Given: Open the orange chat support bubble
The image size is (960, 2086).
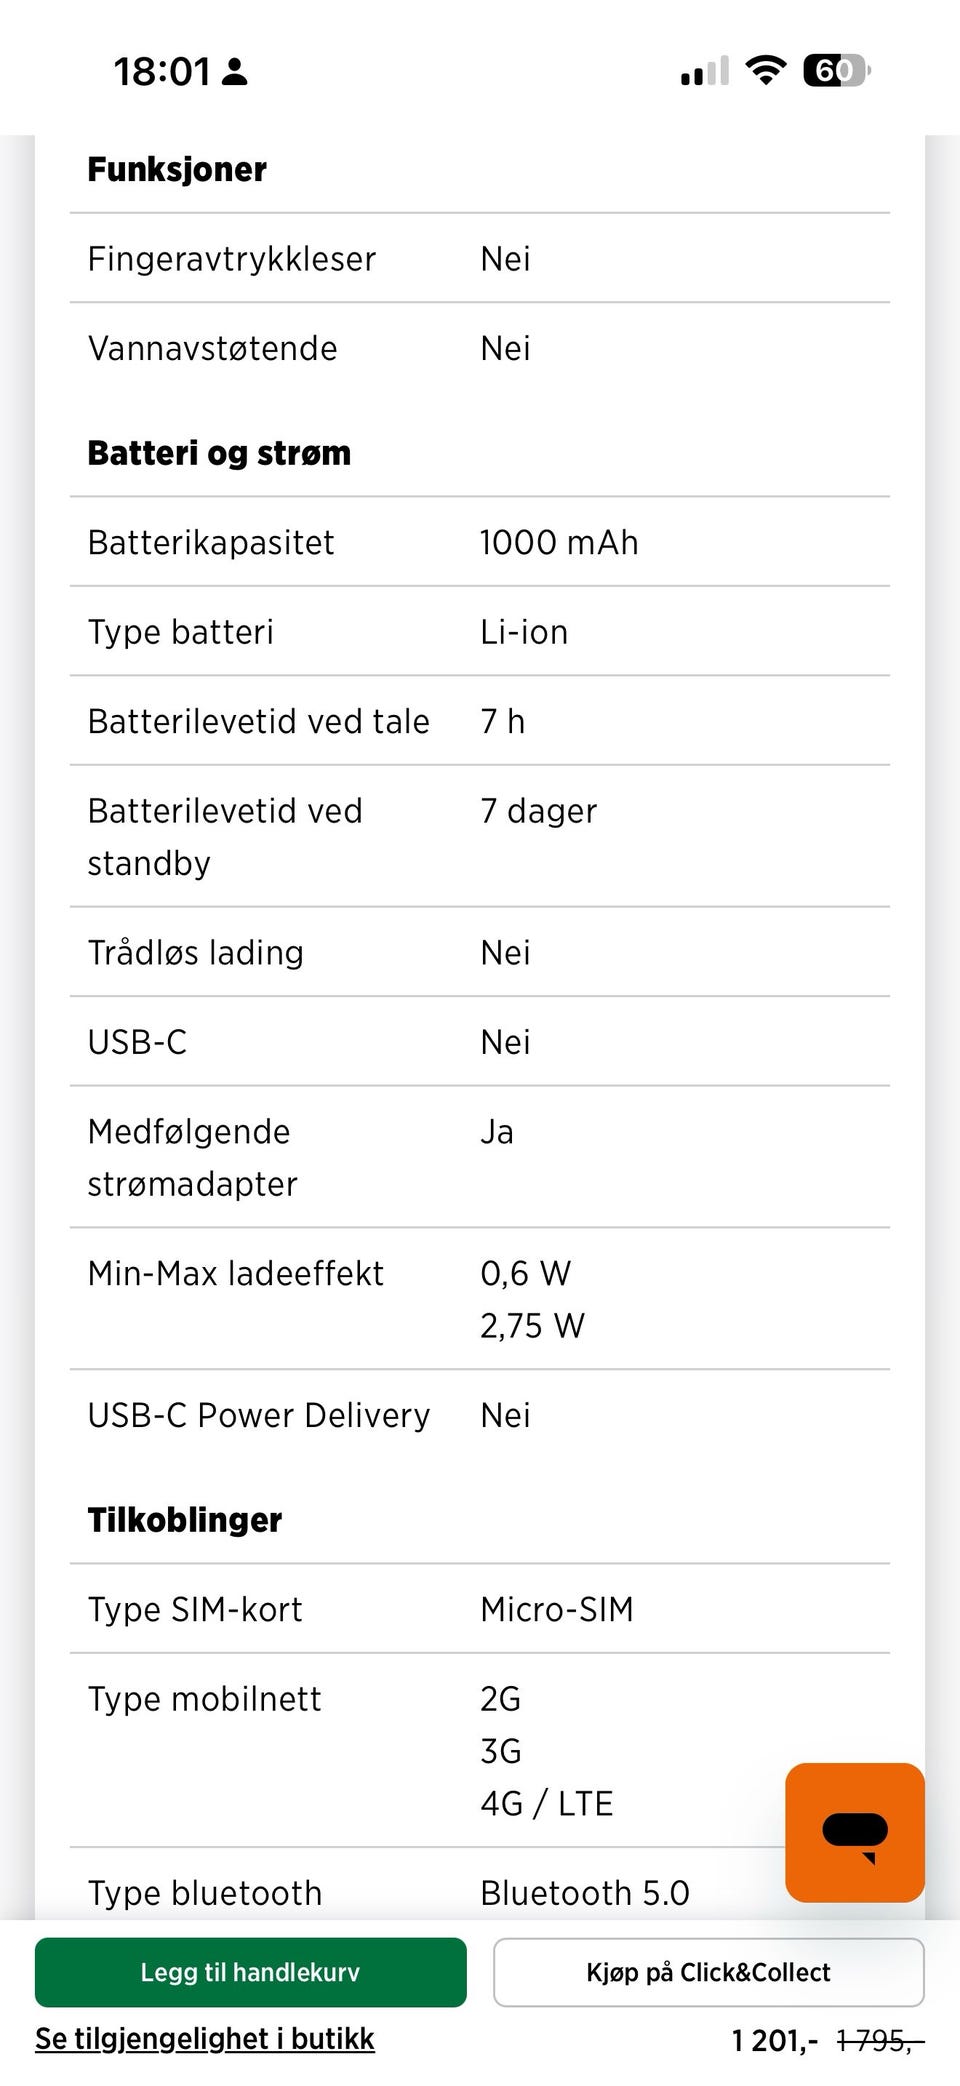Looking at the screenshot, I should 854,1832.
